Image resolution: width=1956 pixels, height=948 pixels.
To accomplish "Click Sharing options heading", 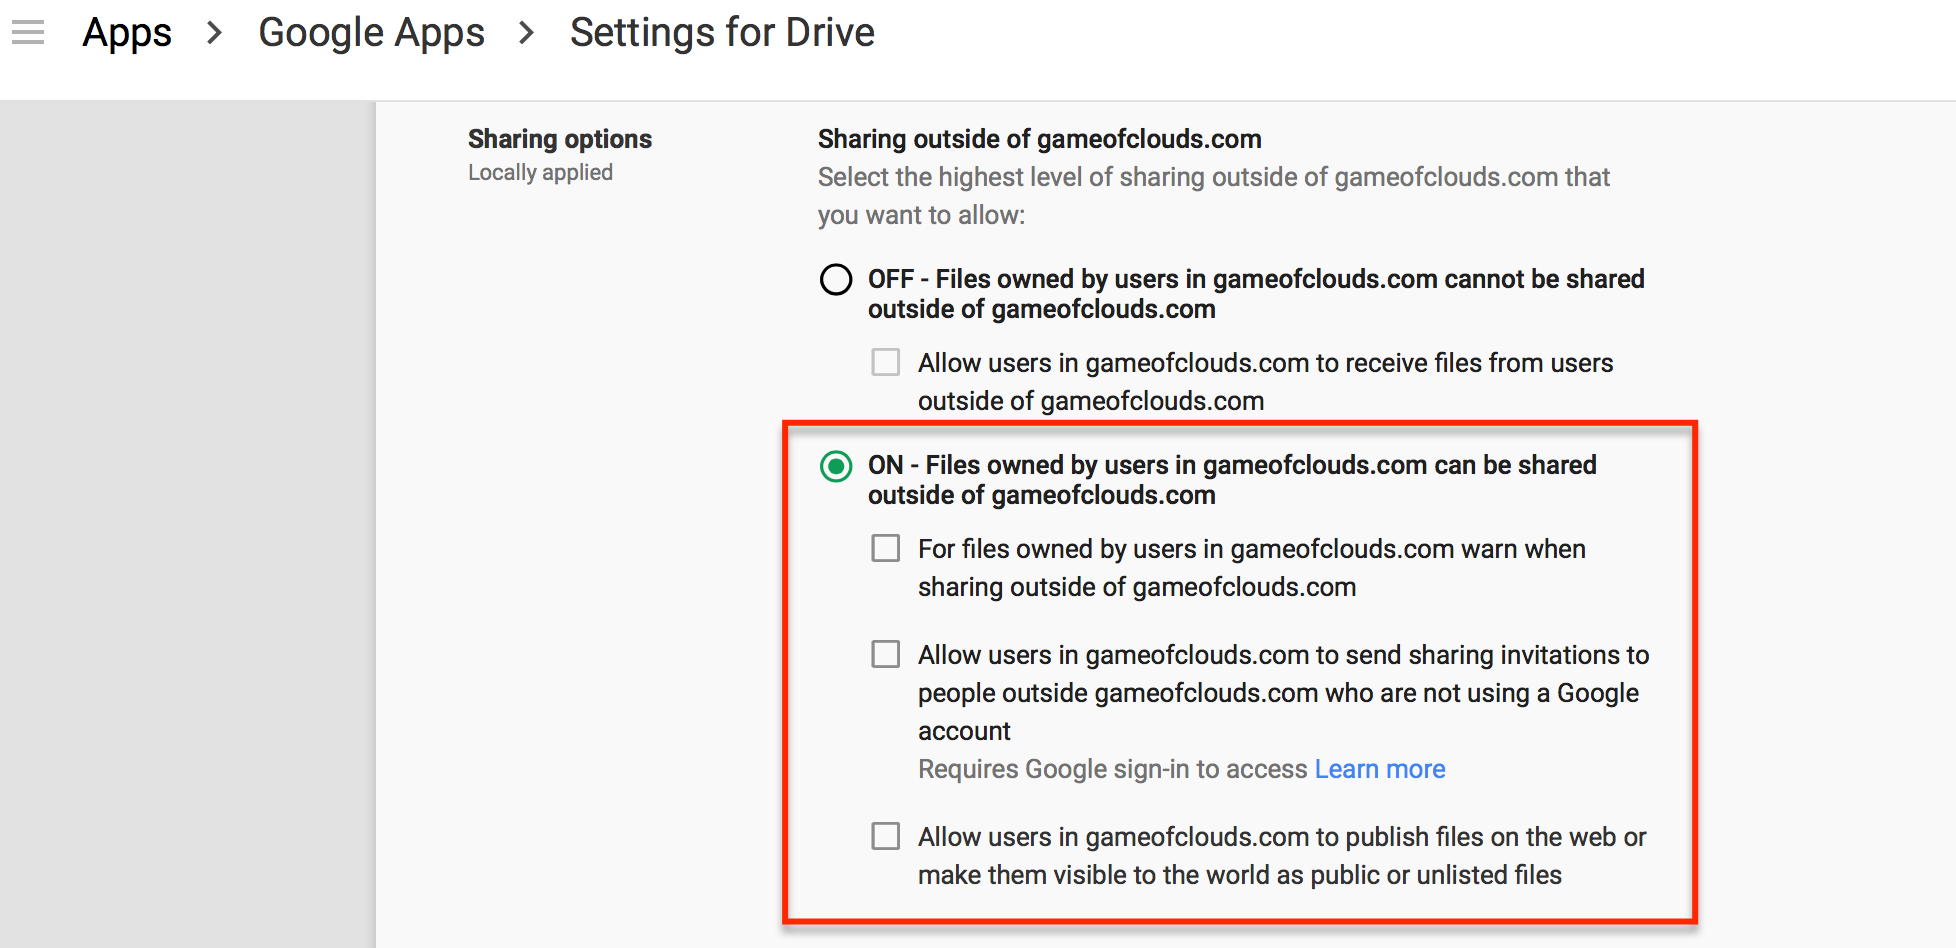I will [560, 139].
